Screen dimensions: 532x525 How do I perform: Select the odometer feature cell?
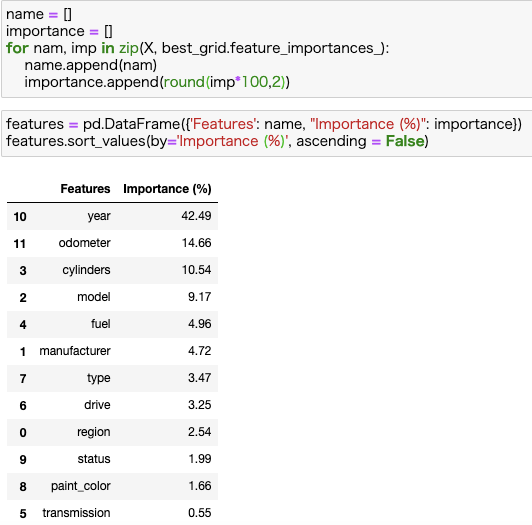click(84, 243)
